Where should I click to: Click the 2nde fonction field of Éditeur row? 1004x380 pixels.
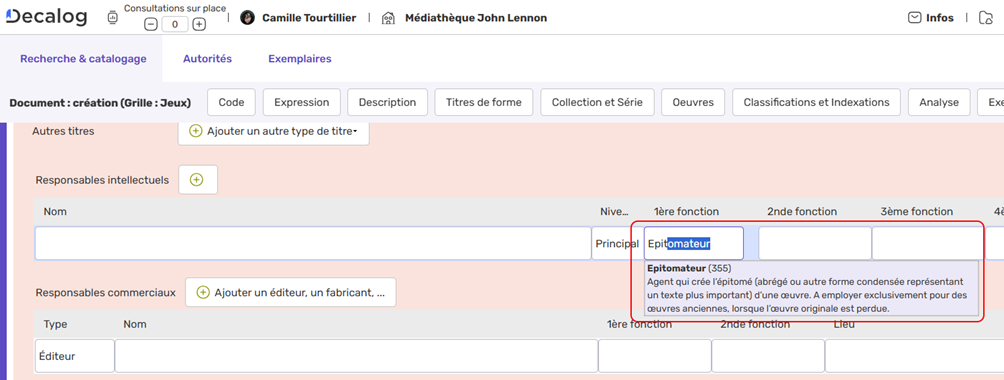(x=768, y=356)
